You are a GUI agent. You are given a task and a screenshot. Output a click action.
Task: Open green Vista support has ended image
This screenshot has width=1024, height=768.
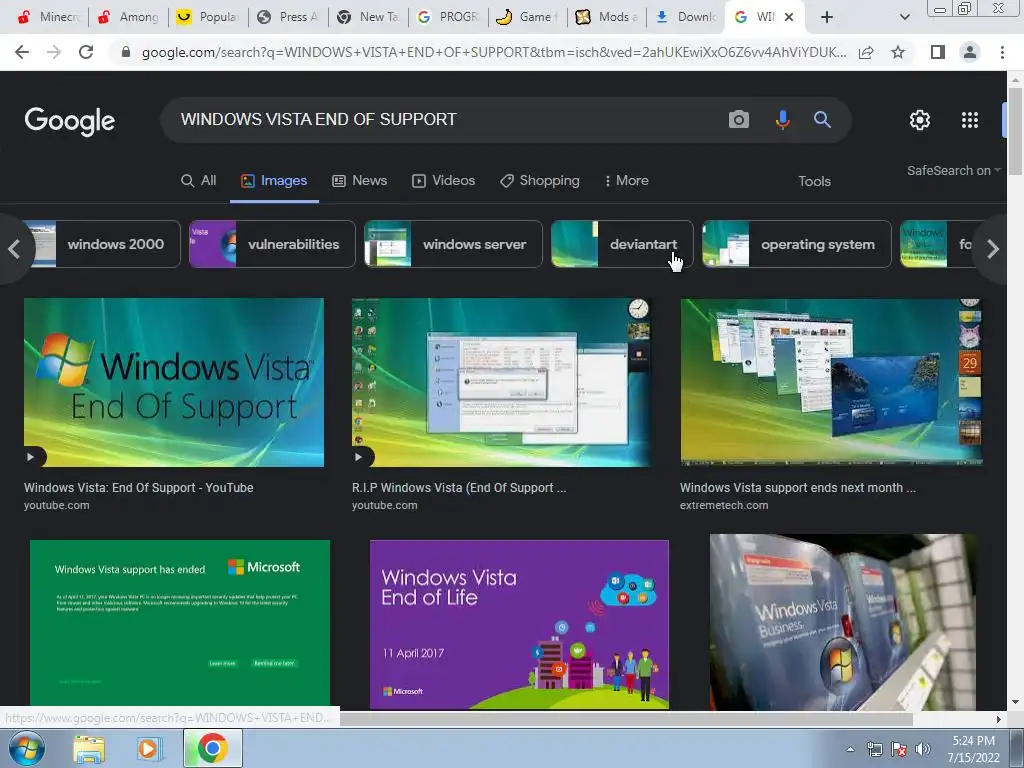(180, 622)
